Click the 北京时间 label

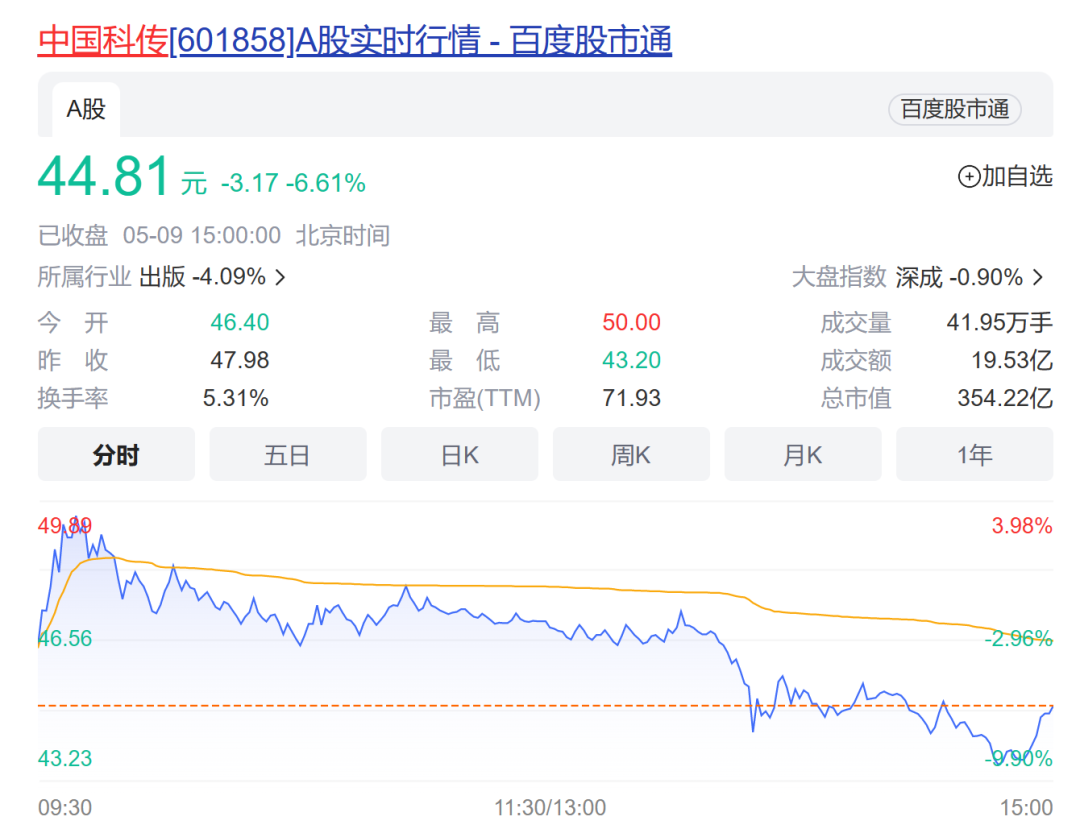(x=343, y=235)
